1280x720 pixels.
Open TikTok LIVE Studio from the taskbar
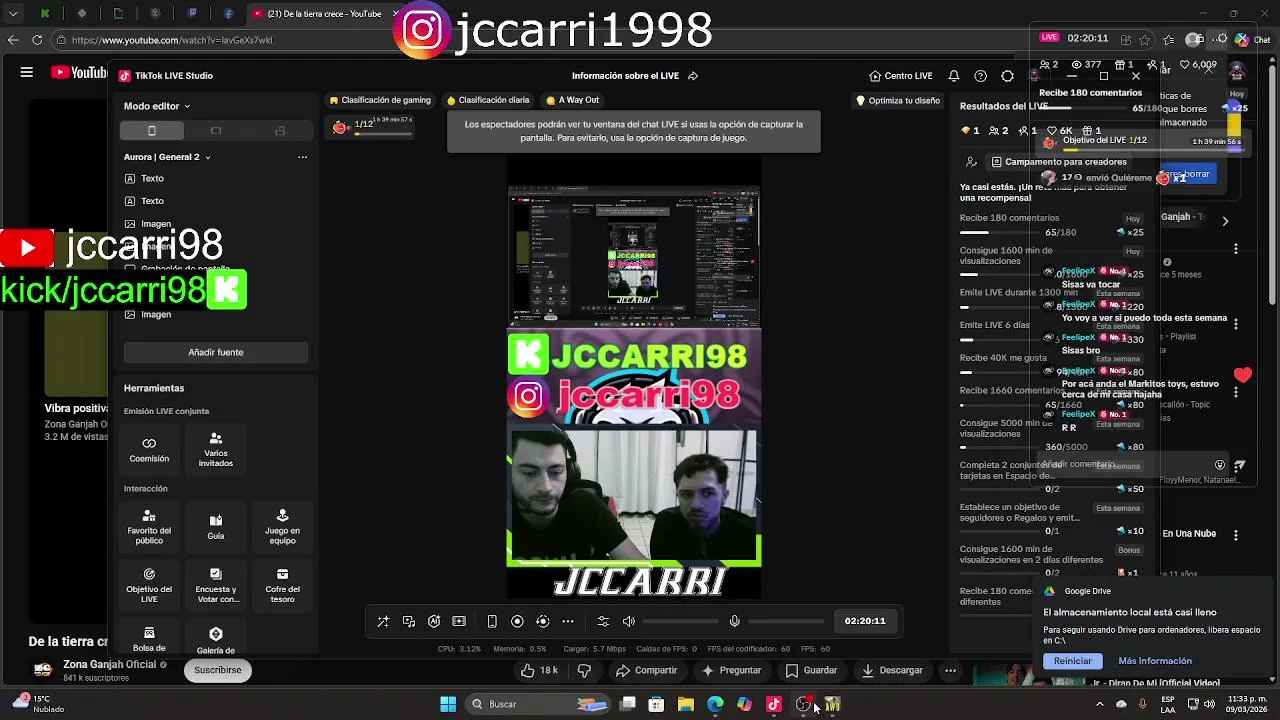coord(773,704)
